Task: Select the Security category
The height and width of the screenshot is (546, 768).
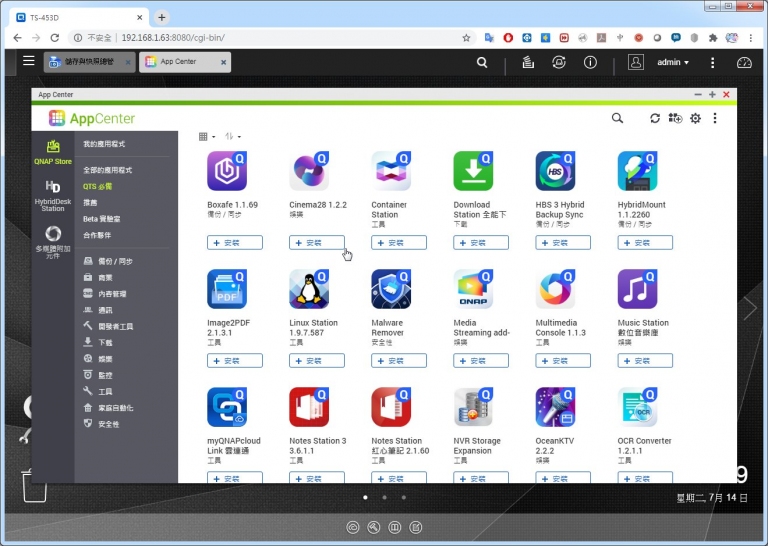Action: (101, 424)
